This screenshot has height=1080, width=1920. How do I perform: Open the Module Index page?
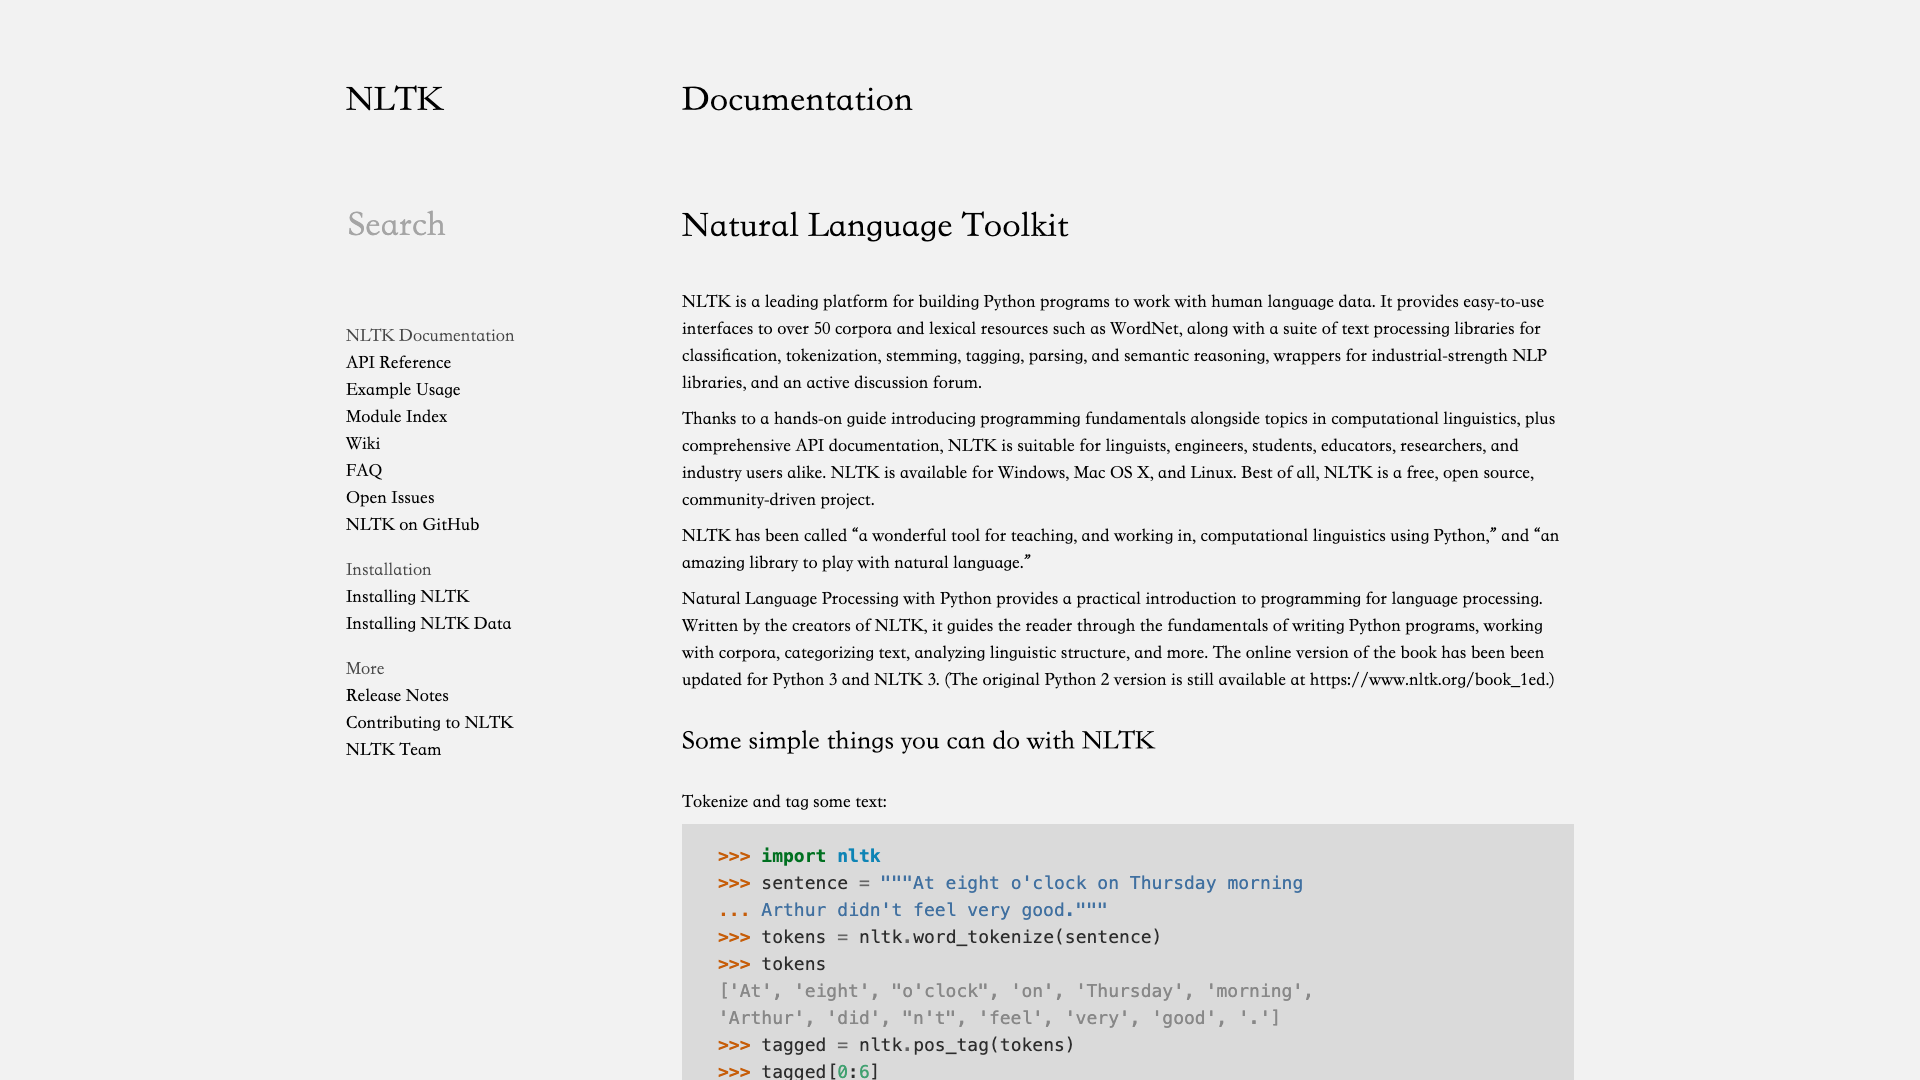click(x=396, y=416)
